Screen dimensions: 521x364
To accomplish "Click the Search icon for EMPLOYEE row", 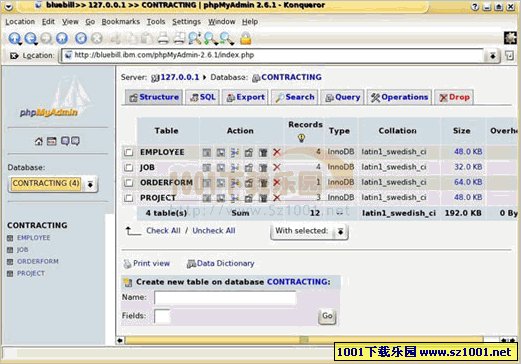I will [x=221, y=153].
